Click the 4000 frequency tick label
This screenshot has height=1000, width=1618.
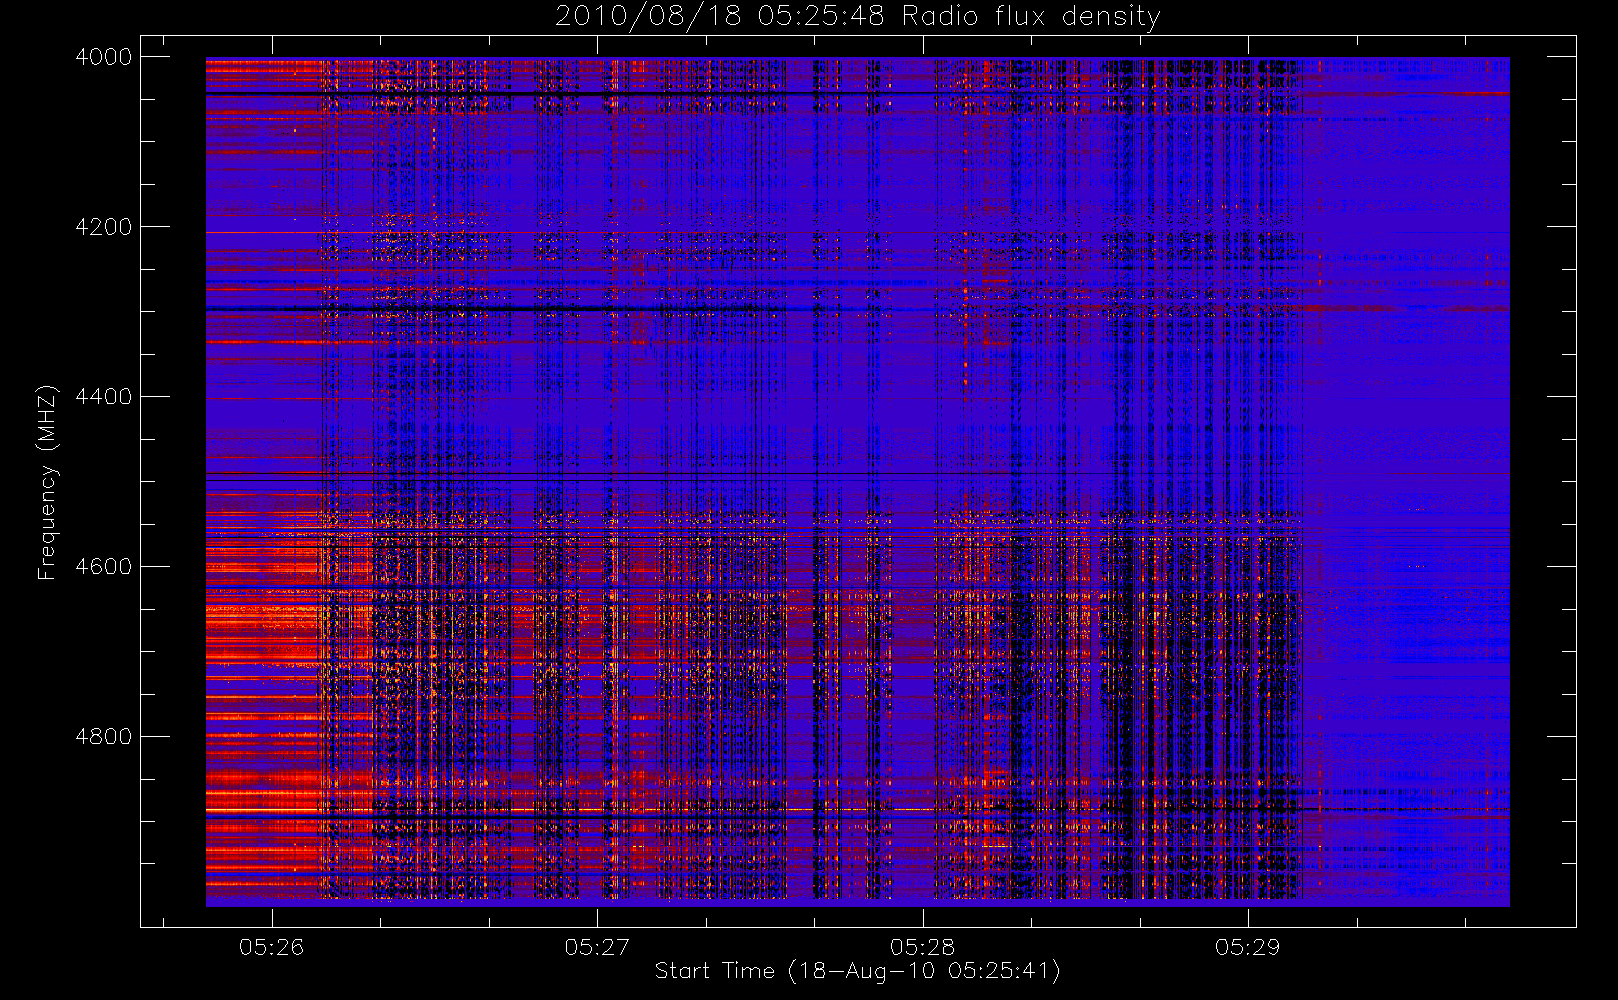pyautogui.click(x=104, y=57)
